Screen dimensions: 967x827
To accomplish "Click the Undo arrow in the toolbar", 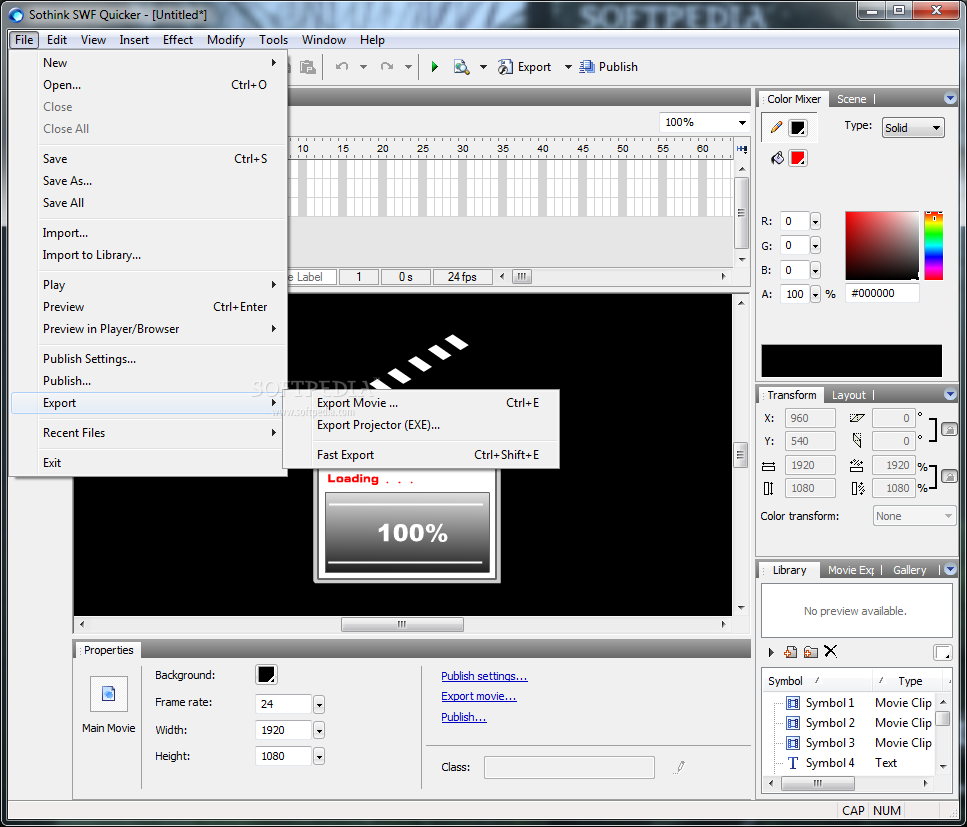I will [x=342, y=67].
